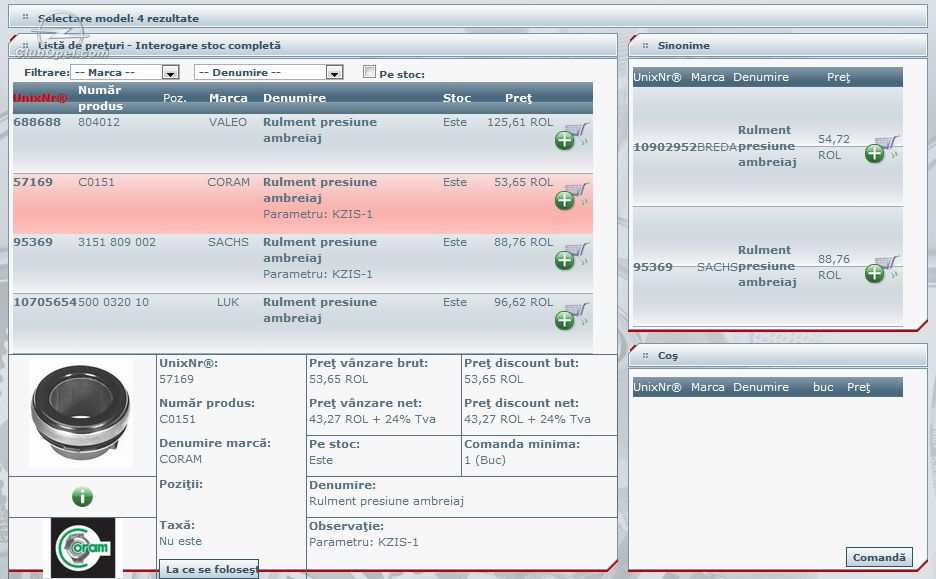Screen dimensions: 936x579
Task: Click the grip icon beside Coș header
Action: (645, 355)
